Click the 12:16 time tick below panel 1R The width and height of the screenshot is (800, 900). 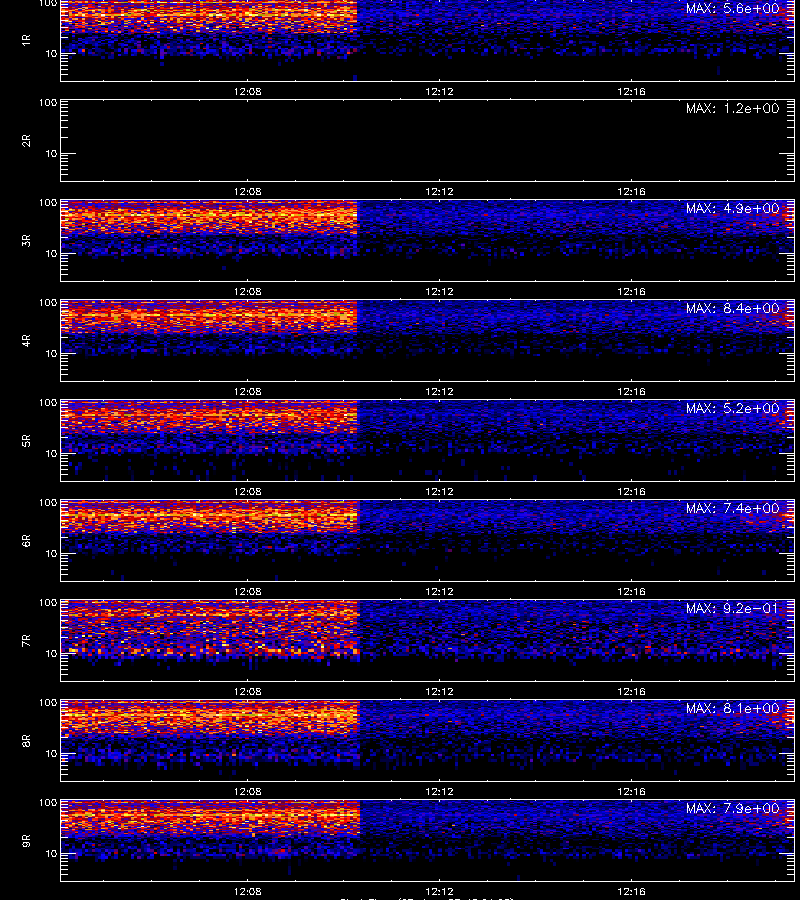tap(631, 91)
